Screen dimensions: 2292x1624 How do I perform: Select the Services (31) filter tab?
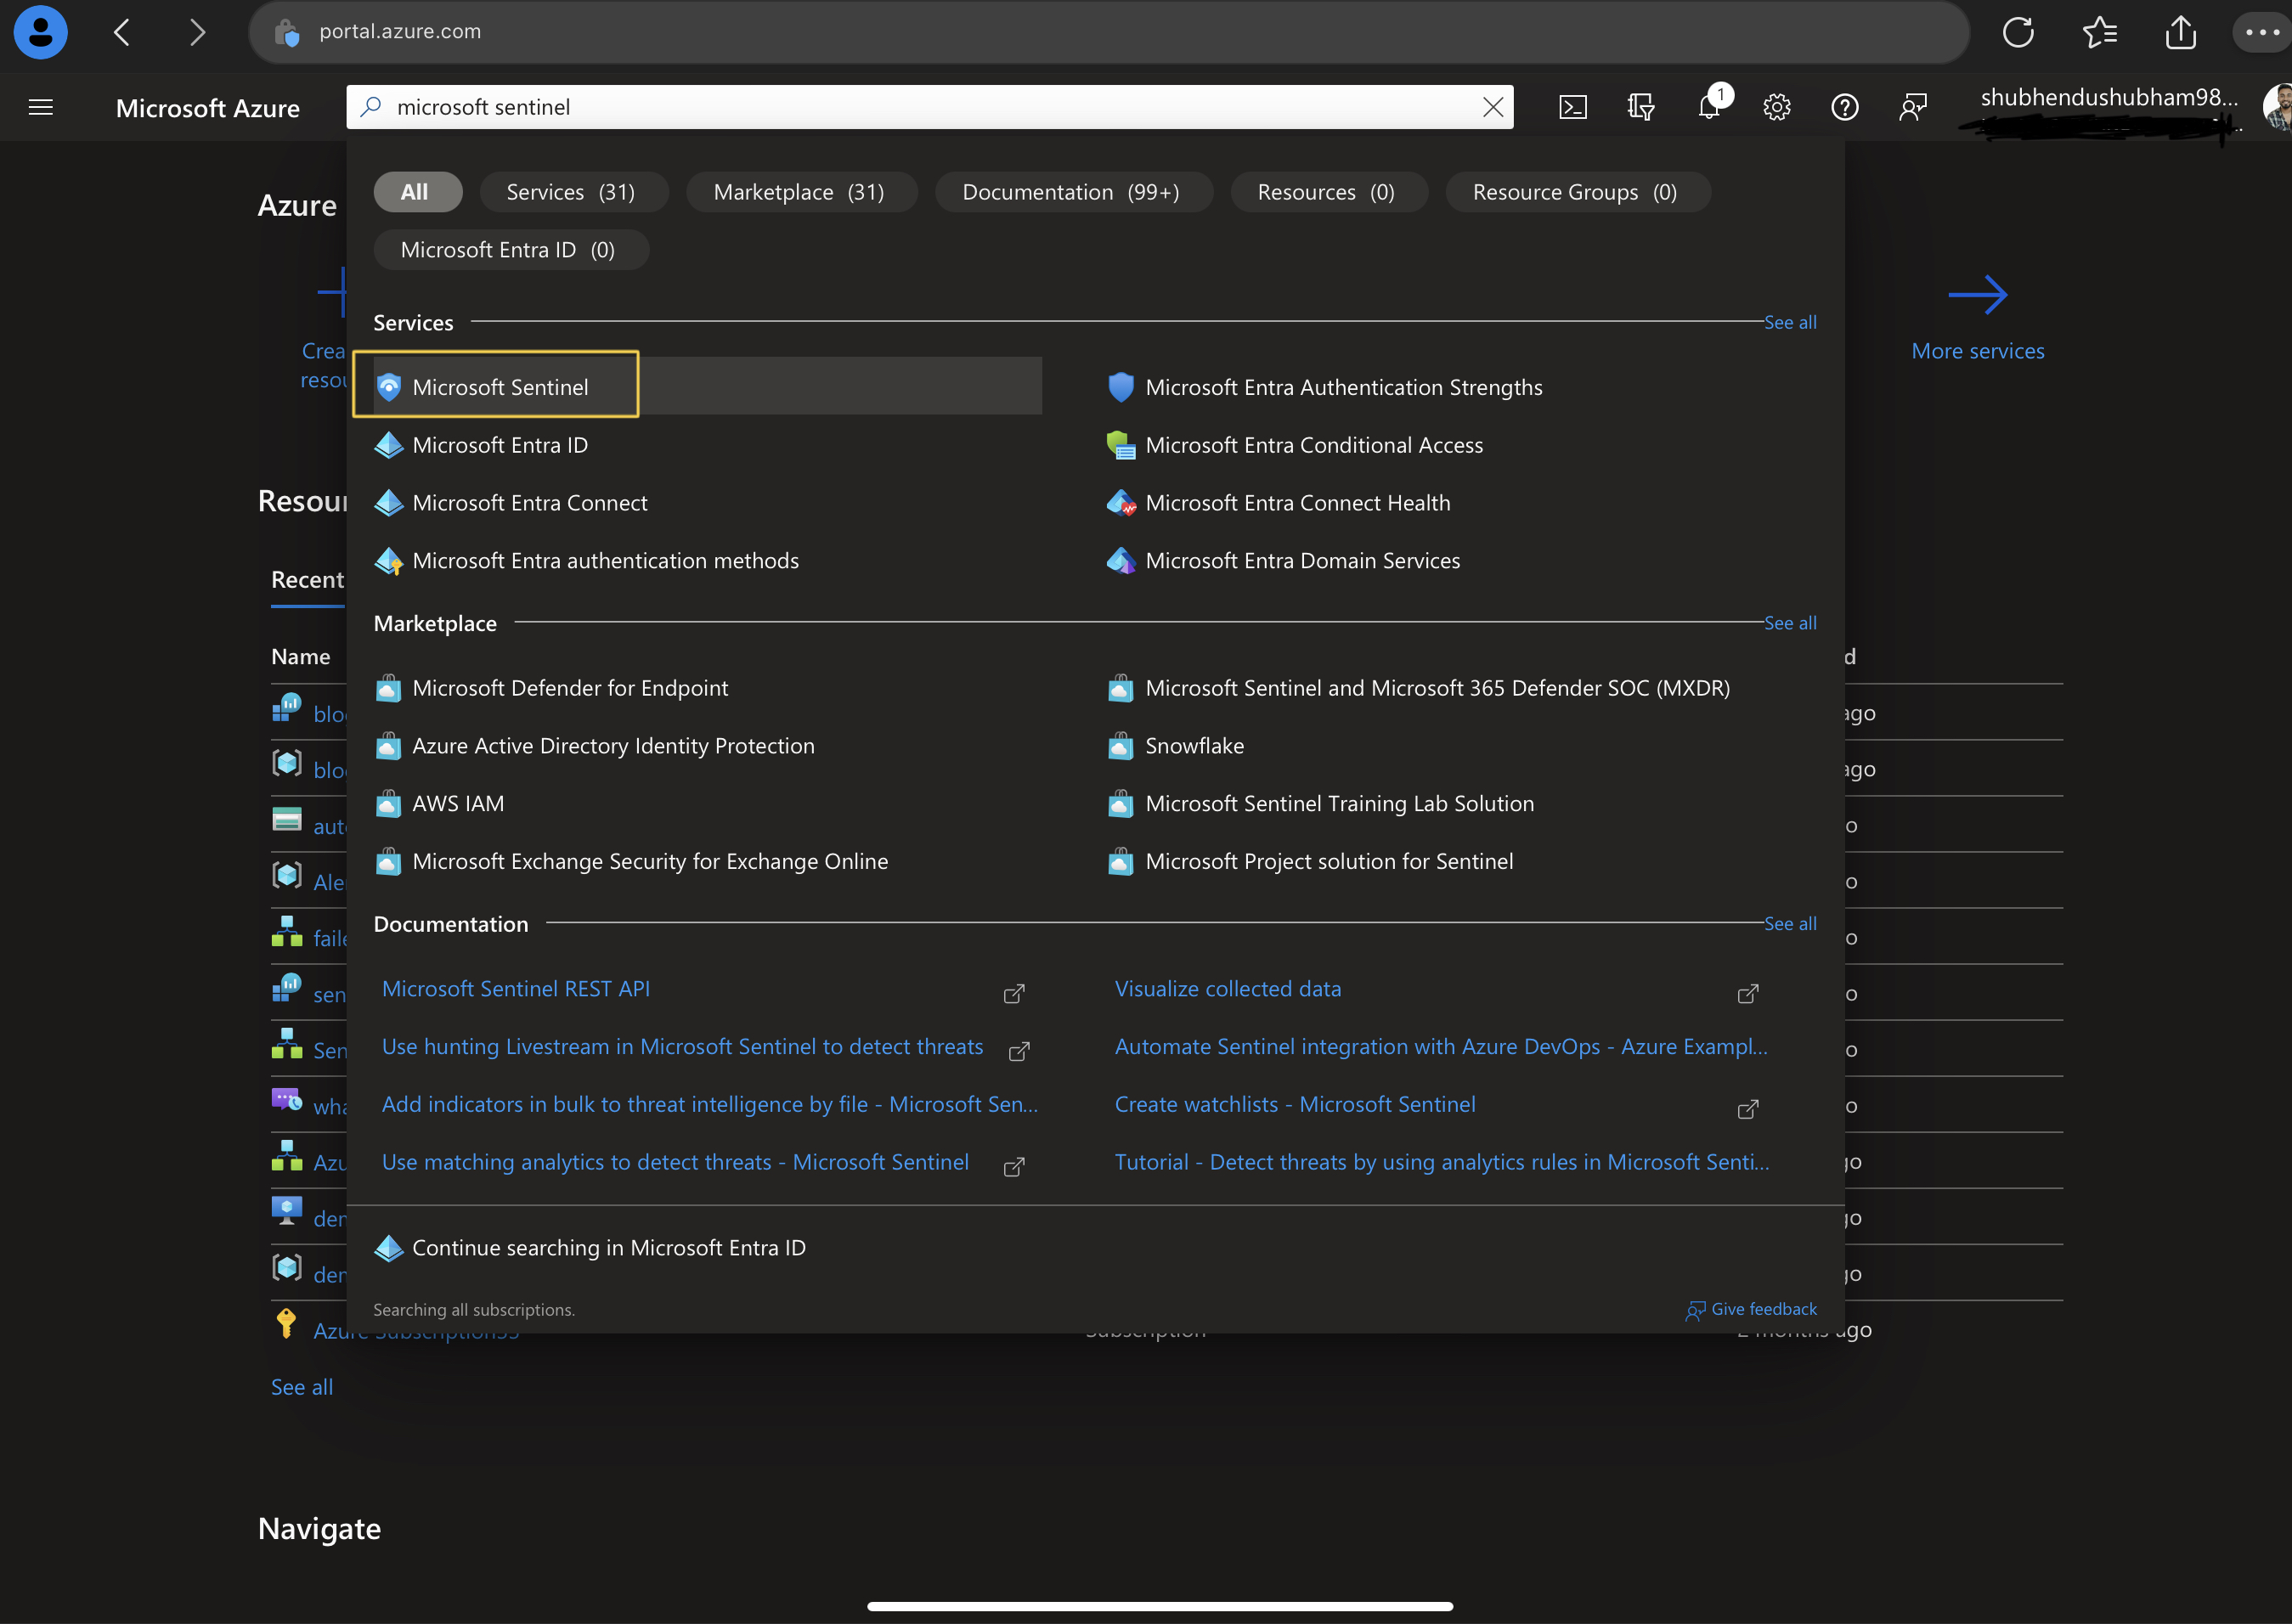[x=573, y=192]
